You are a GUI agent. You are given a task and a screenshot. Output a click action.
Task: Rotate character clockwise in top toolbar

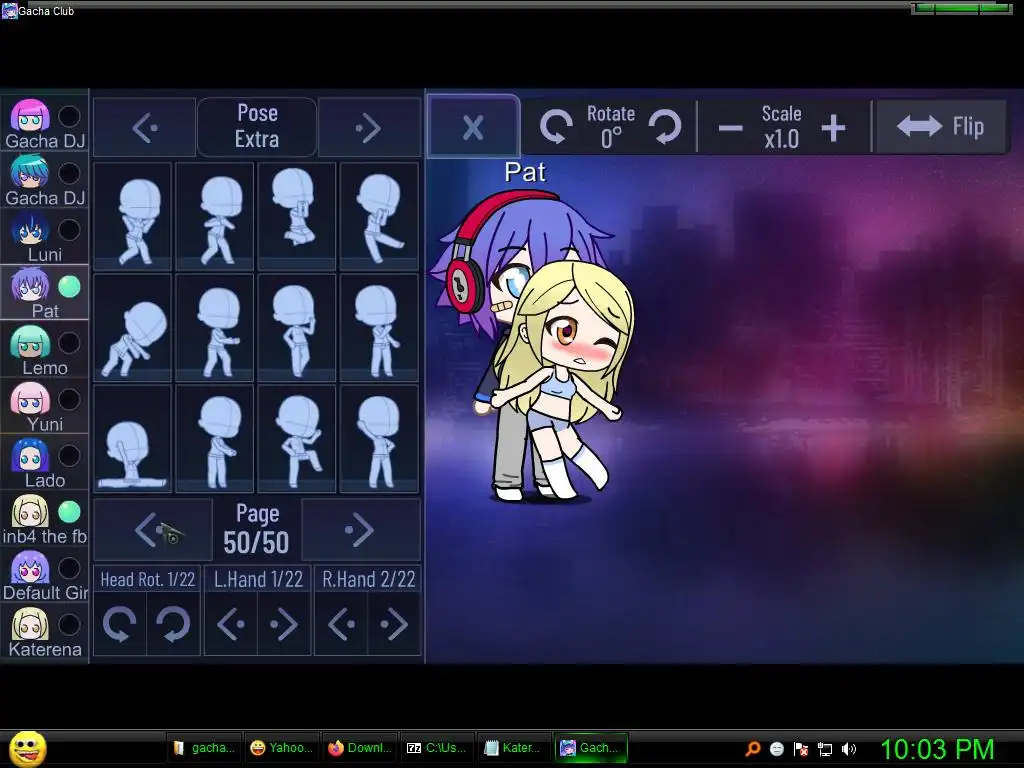pos(665,127)
